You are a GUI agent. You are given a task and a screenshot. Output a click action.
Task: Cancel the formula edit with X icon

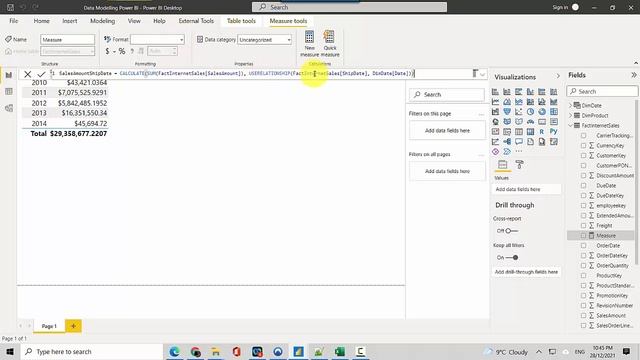coord(27,74)
